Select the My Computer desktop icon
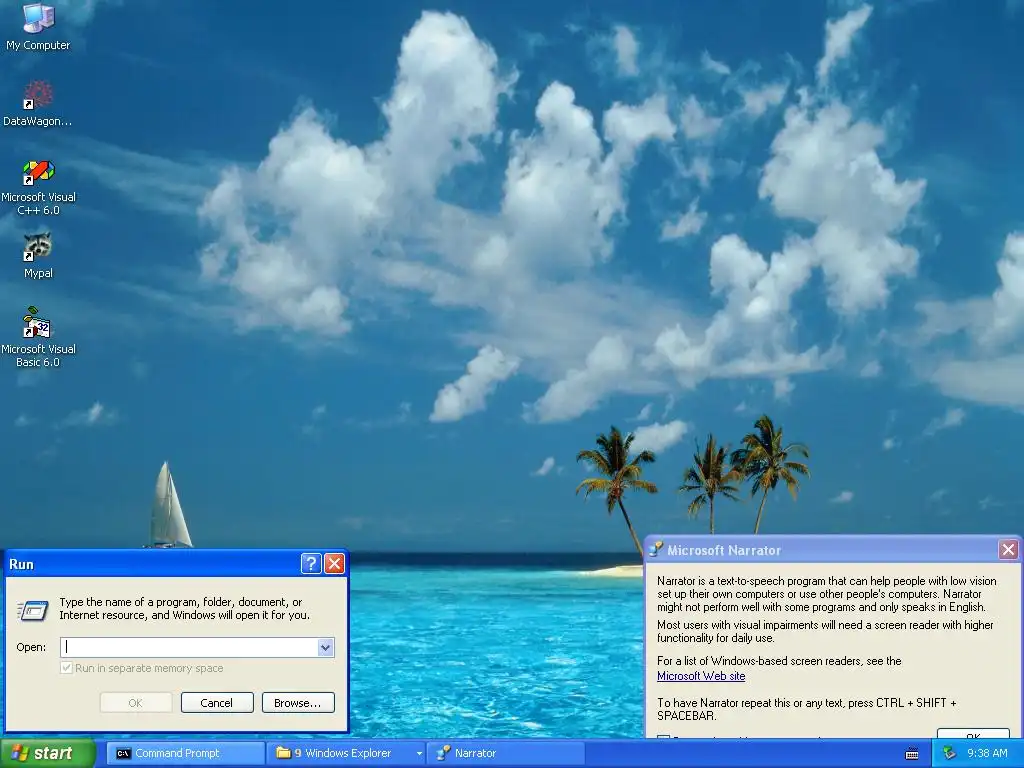The height and width of the screenshot is (768, 1024). 38,26
